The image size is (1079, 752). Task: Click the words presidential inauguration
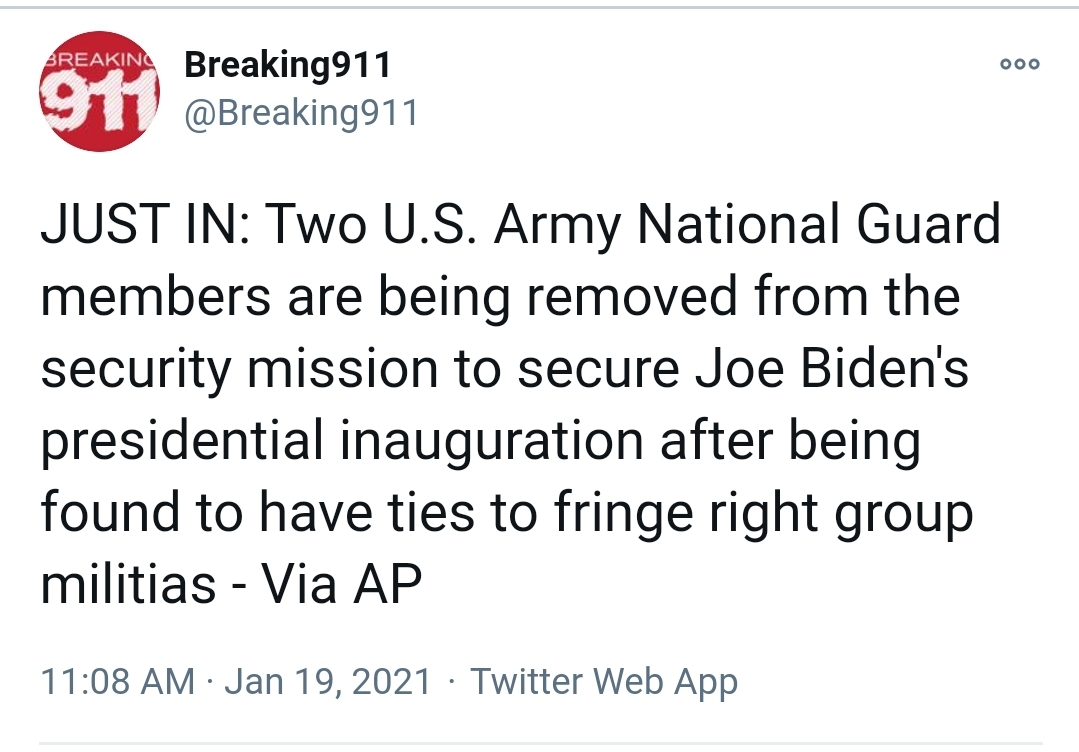[343, 442]
